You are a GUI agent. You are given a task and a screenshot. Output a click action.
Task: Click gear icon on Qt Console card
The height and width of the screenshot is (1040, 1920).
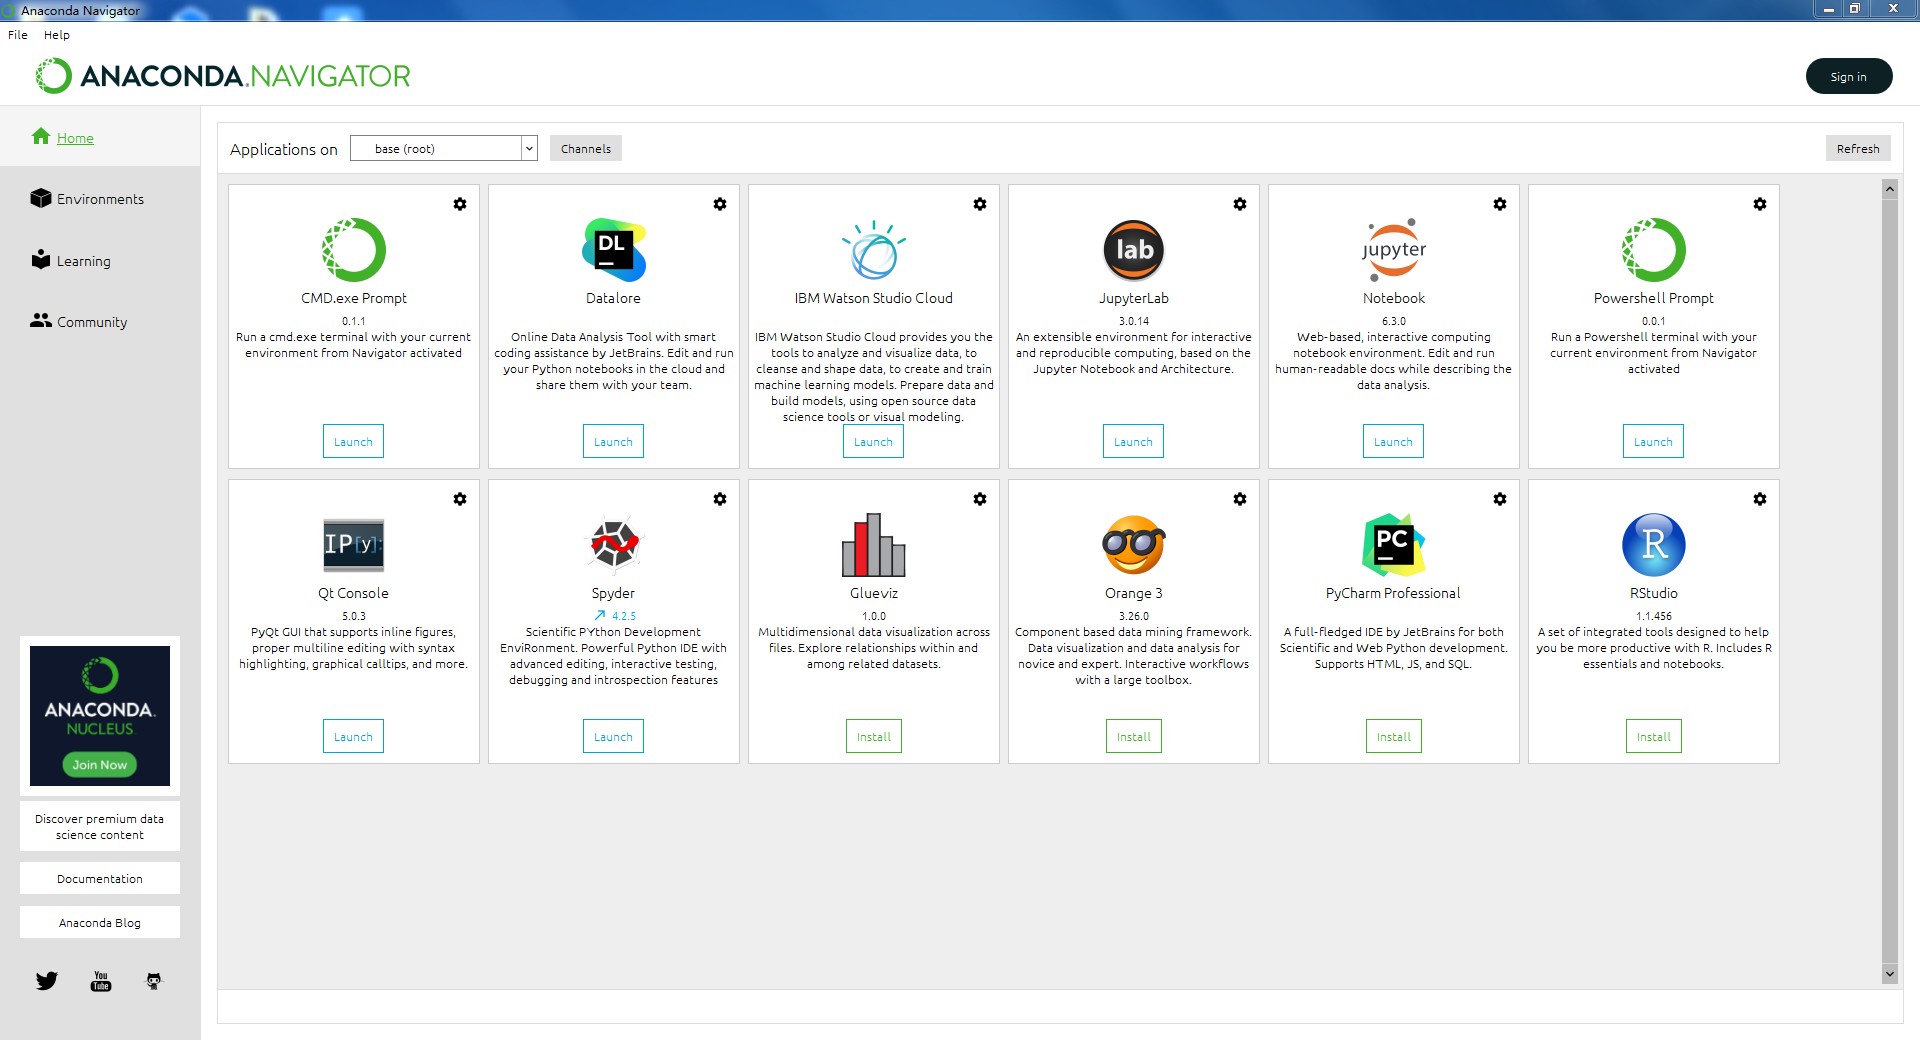point(460,499)
